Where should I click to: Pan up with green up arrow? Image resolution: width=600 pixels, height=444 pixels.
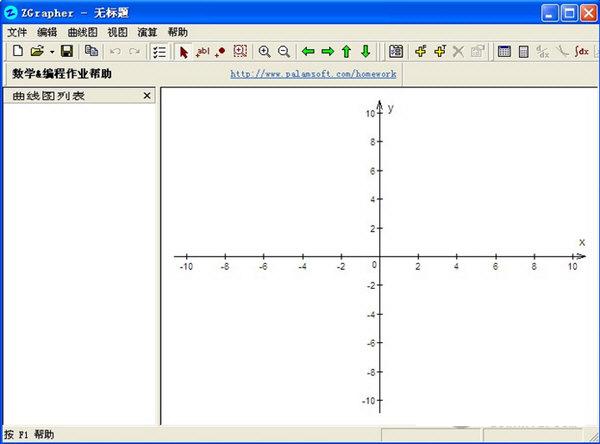tap(346, 51)
